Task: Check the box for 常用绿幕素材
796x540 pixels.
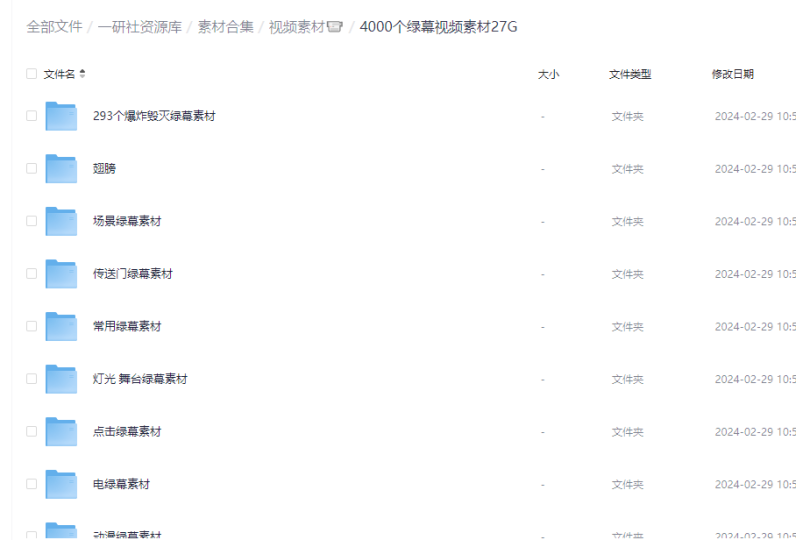Action: (x=31, y=326)
